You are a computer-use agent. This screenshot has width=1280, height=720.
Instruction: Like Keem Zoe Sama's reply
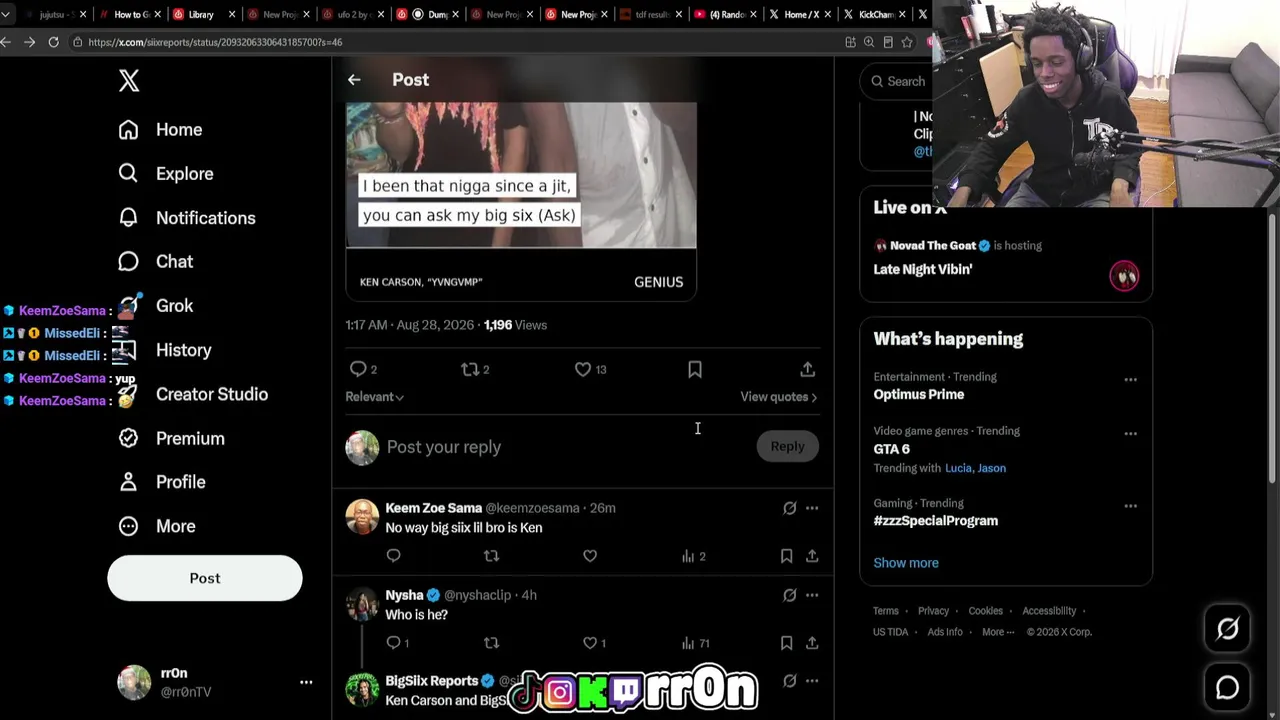[x=590, y=556]
